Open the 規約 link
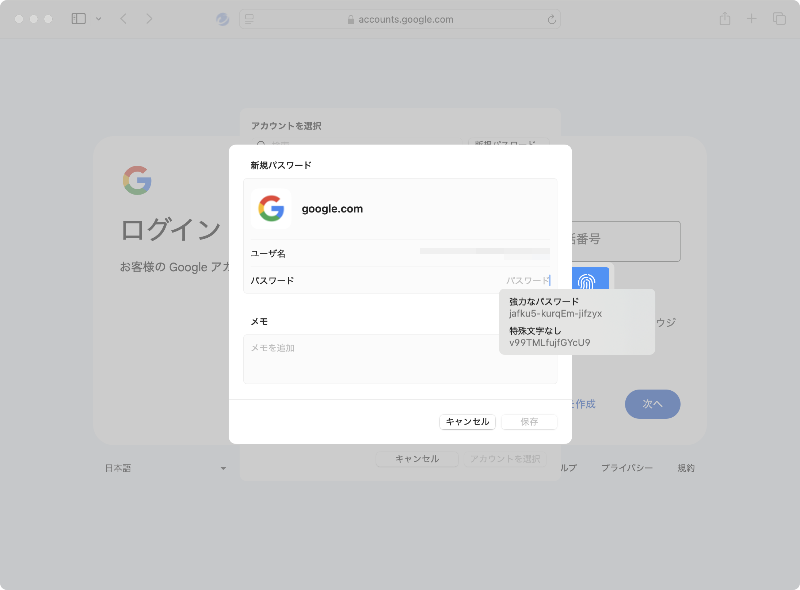Screen dimensions: 800x590 pyautogui.click(x=686, y=468)
